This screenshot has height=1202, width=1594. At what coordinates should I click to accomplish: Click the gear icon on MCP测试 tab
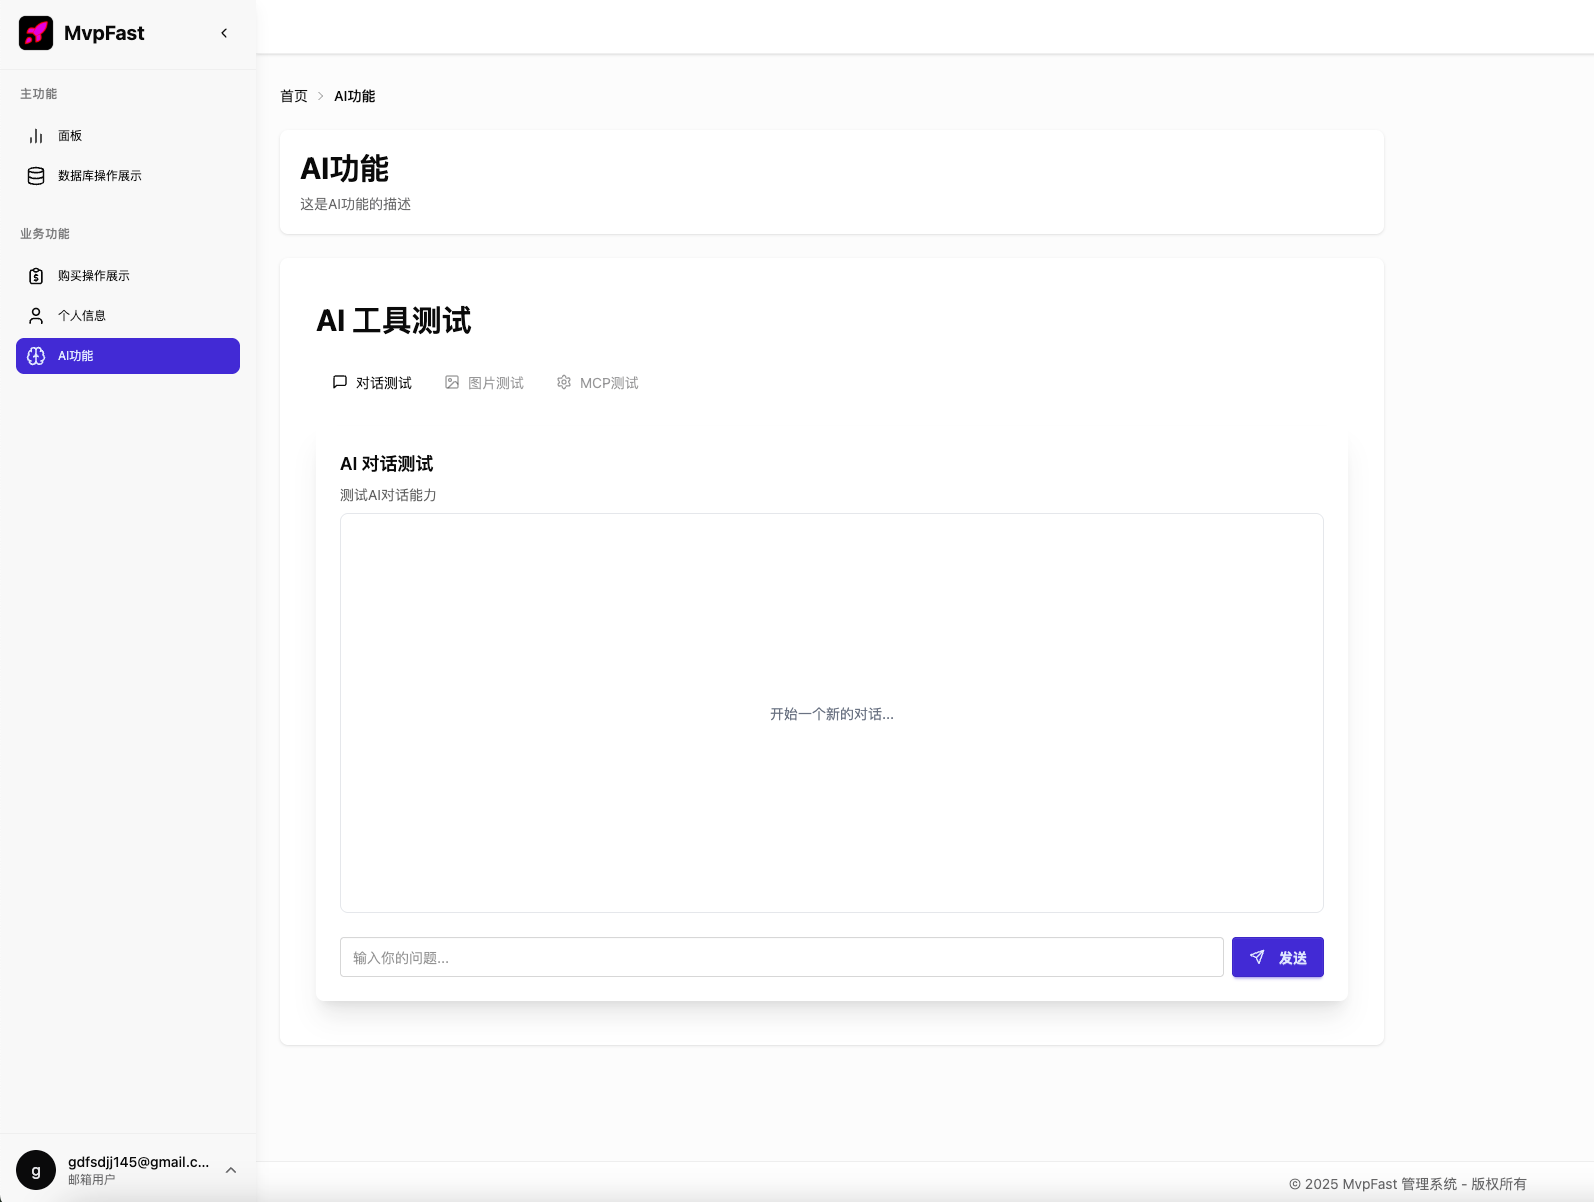point(564,382)
